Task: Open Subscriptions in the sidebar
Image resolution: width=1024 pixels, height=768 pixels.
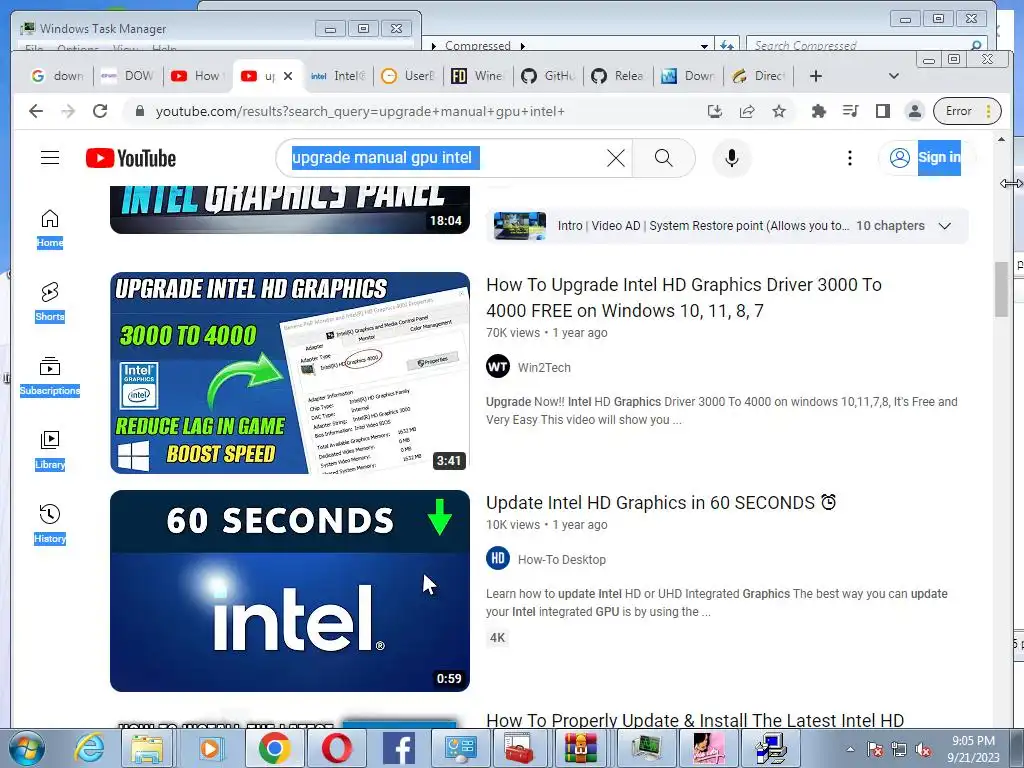Action: point(50,377)
